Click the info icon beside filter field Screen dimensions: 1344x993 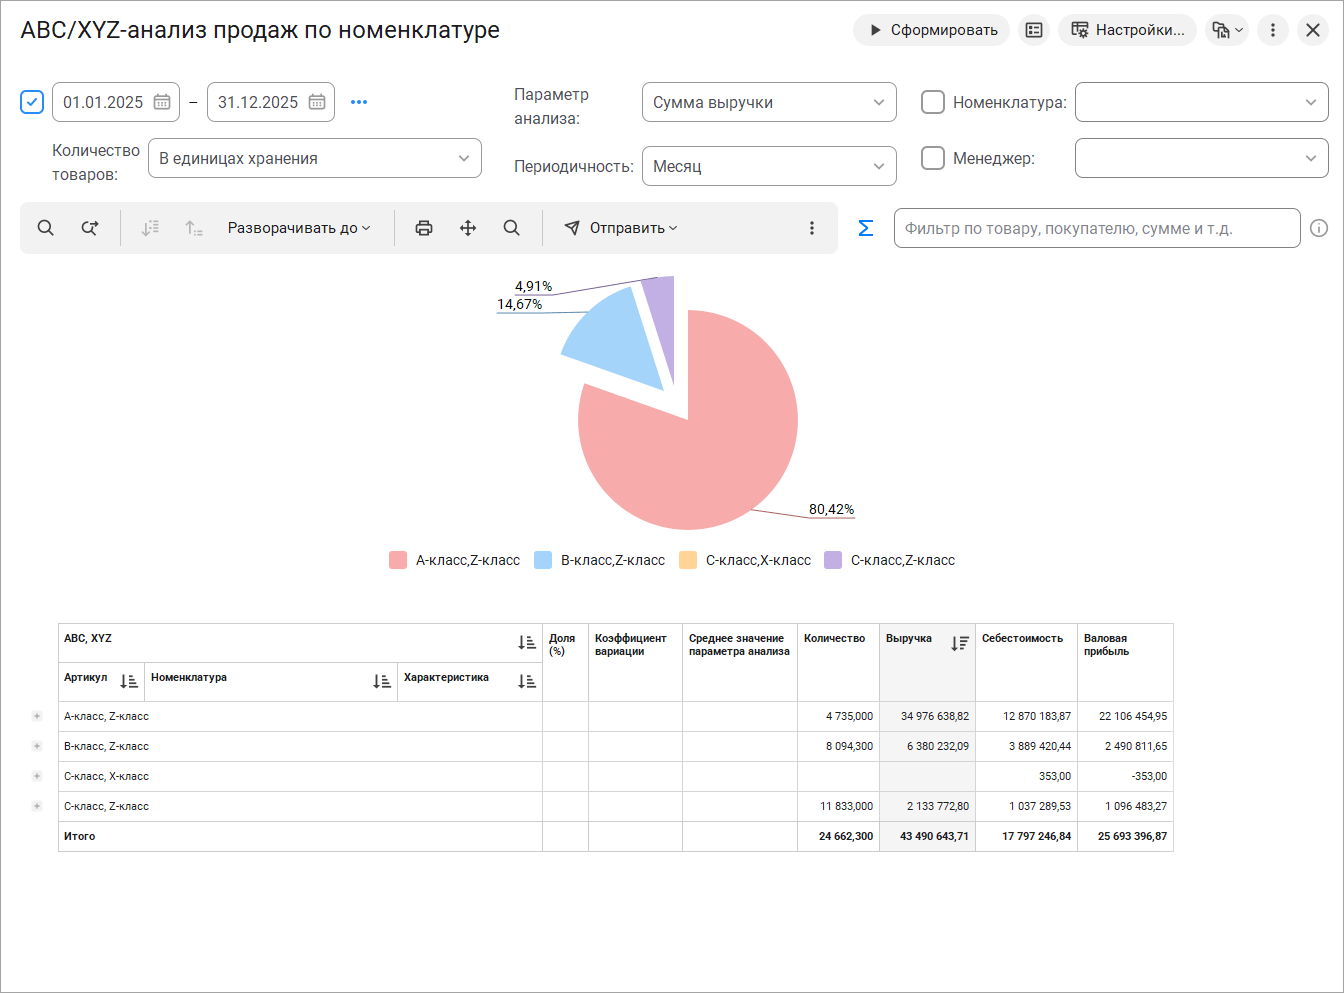tap(1319, 228)
